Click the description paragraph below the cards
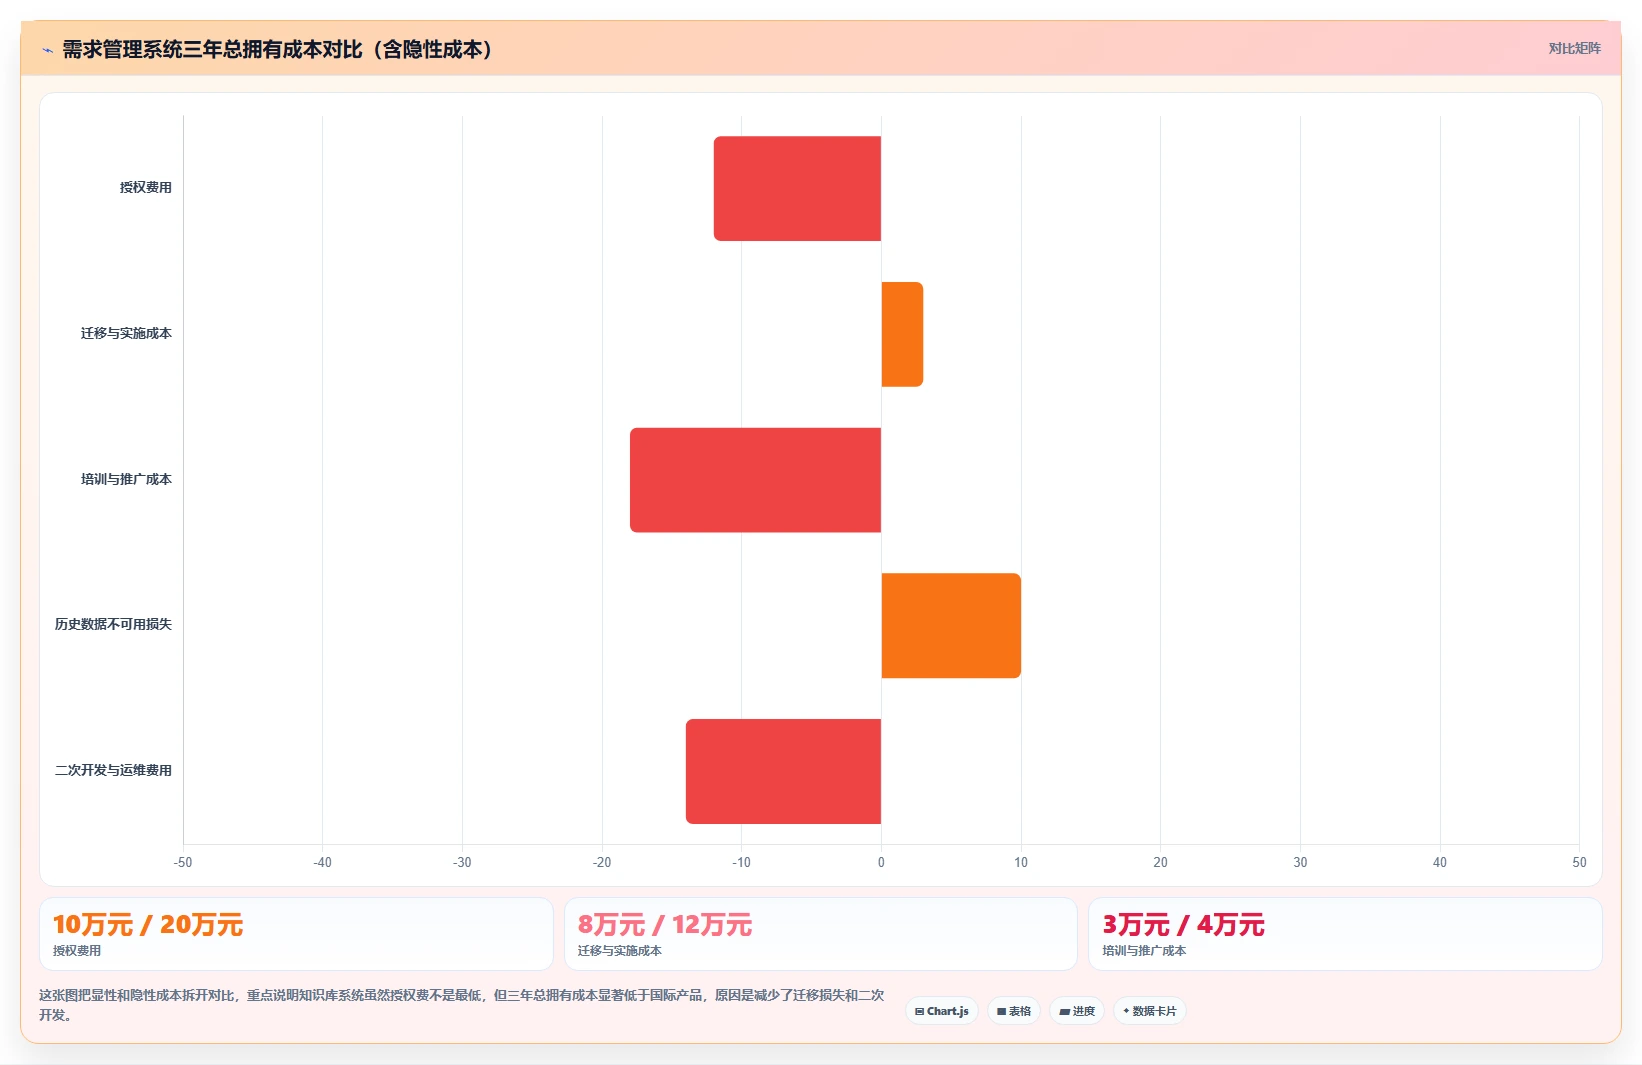The image size is (1642, 1065). coord(462,1005)
